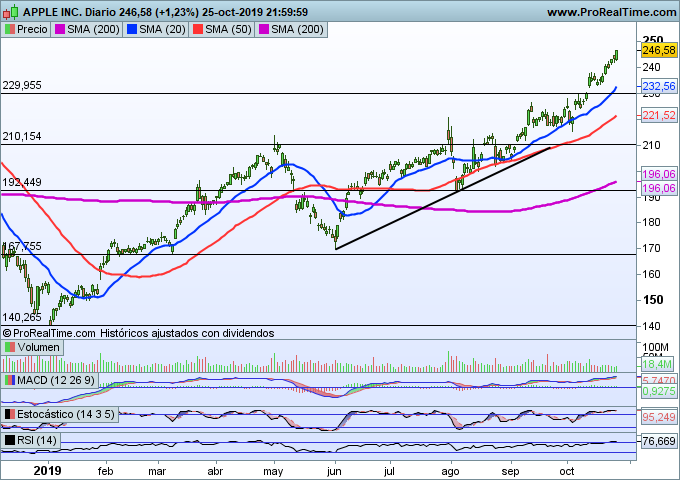The height and width of the screenshot is (480, 680).
Task: Click the bold 150 price axis label
Action: pos(653,300)
